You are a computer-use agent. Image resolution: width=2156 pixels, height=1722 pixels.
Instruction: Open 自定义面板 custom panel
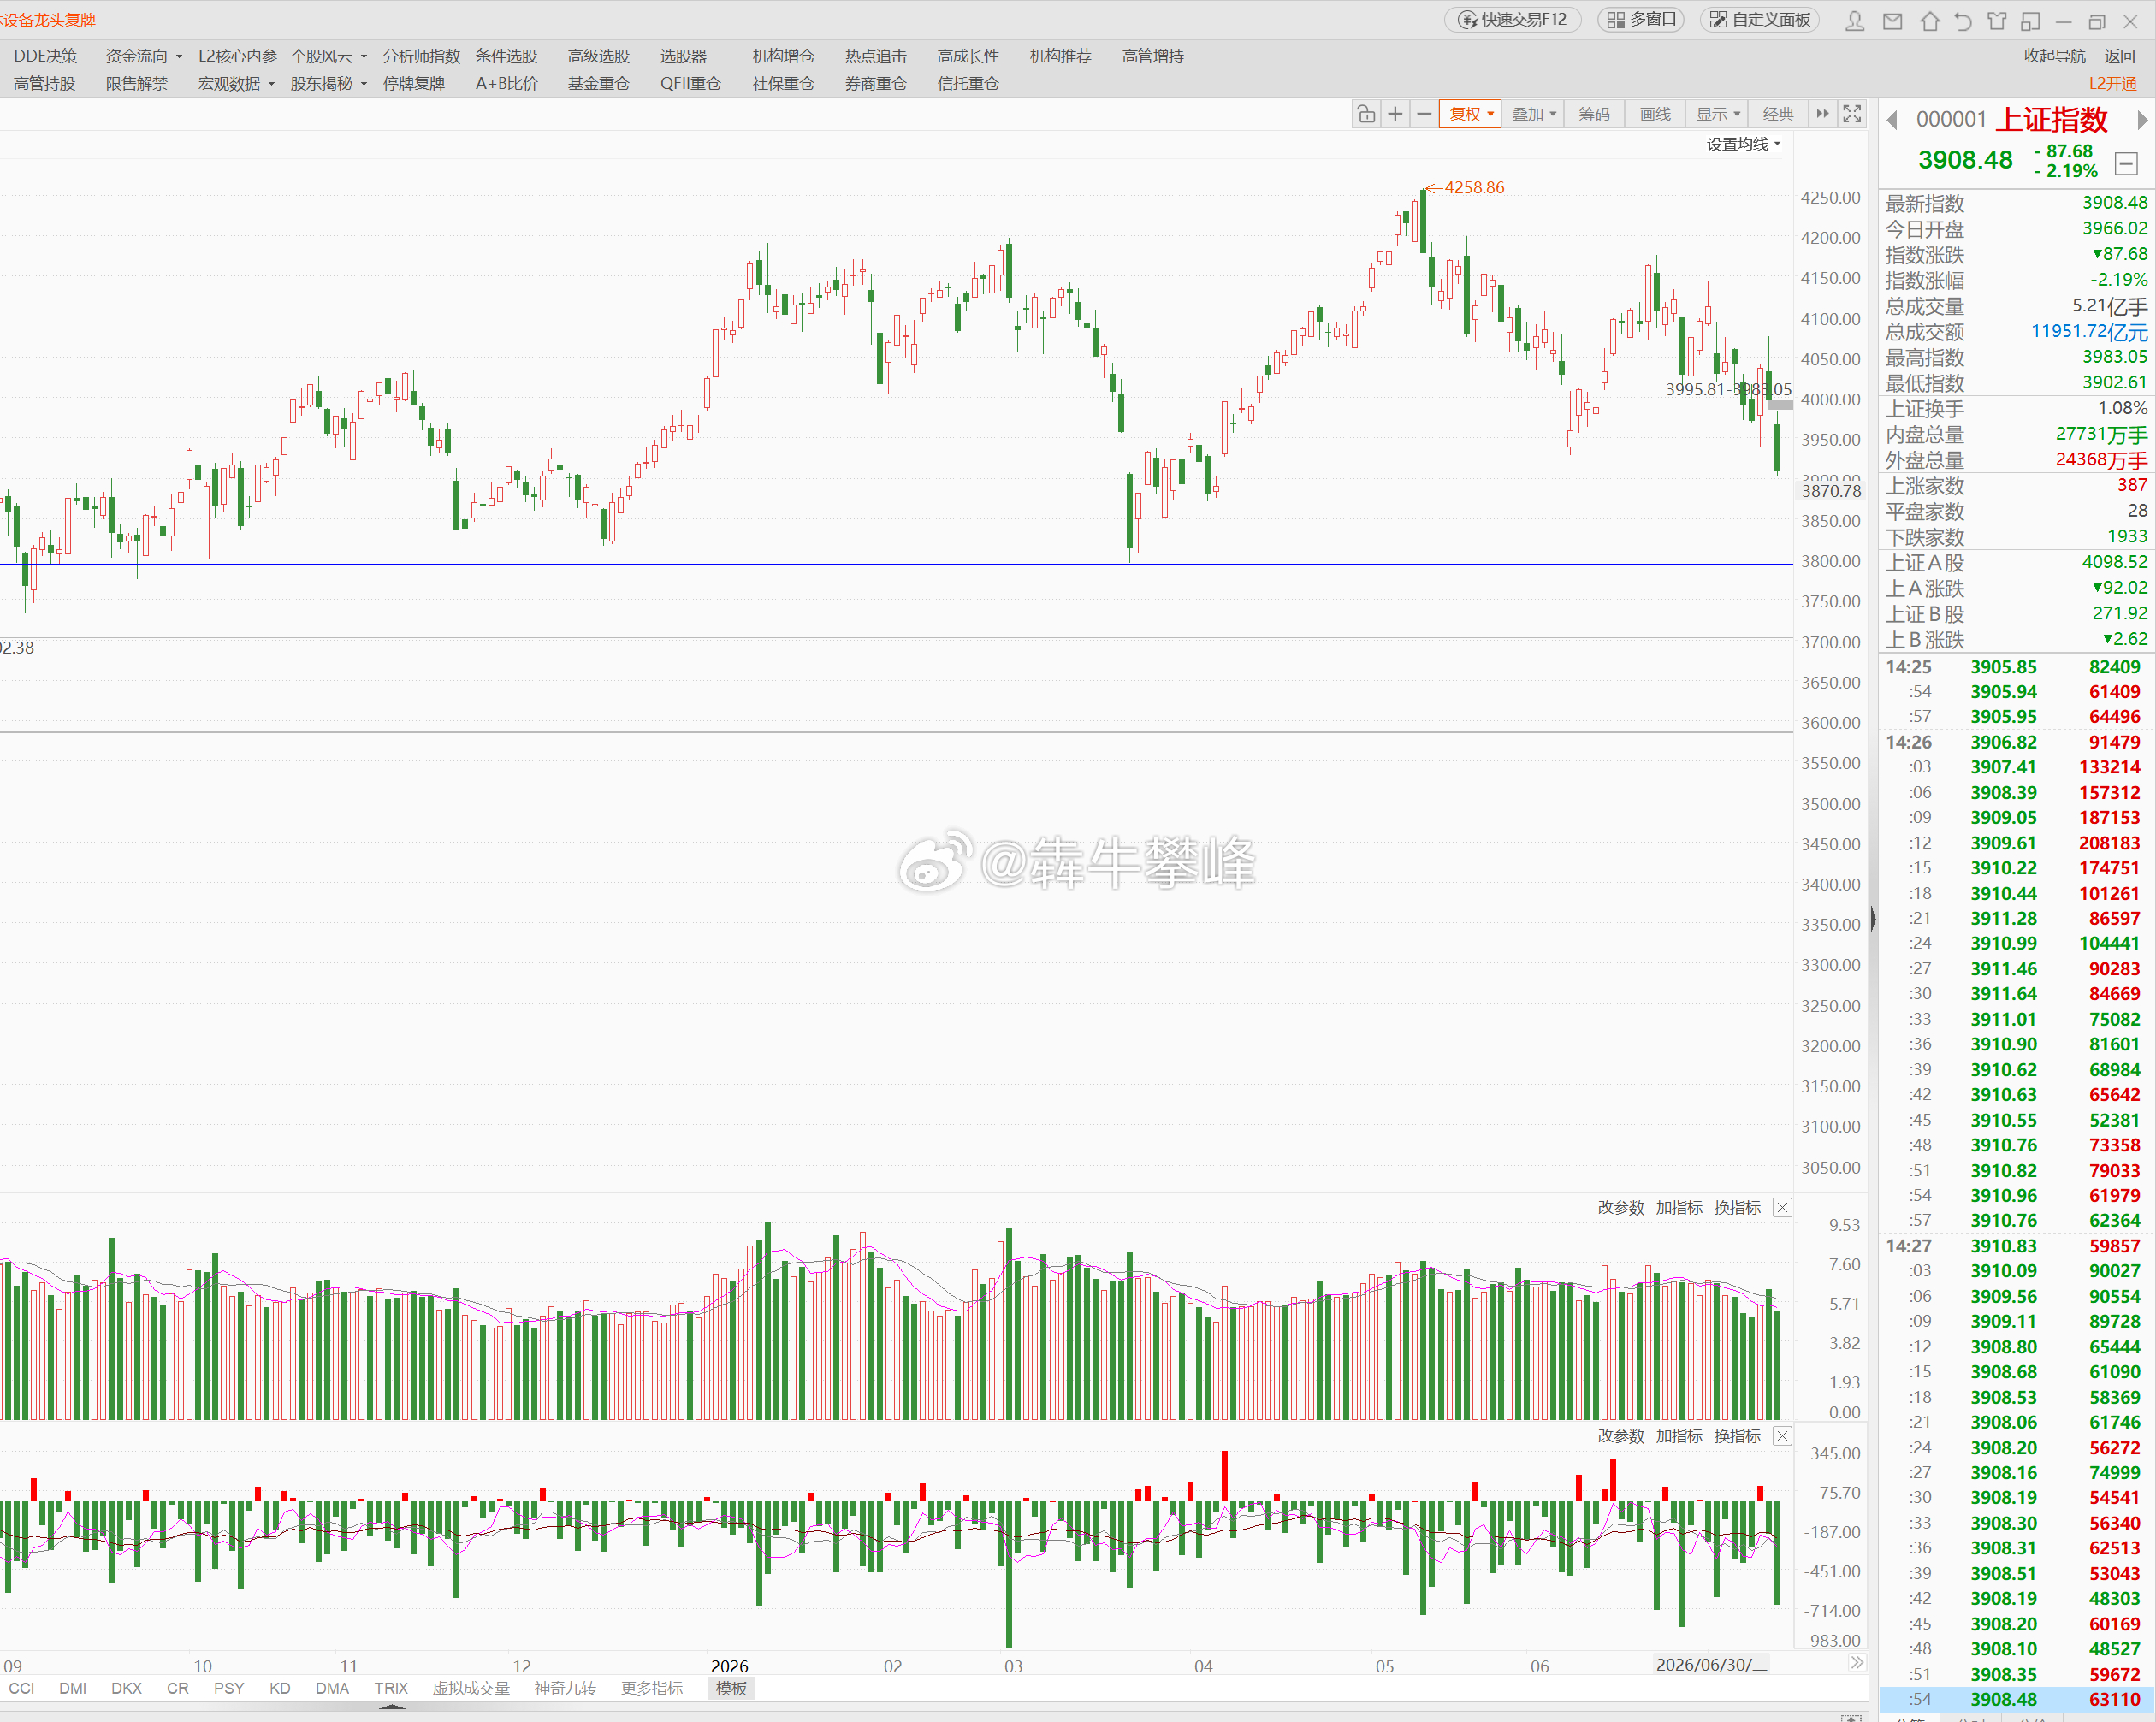(x=1760, y=20)
